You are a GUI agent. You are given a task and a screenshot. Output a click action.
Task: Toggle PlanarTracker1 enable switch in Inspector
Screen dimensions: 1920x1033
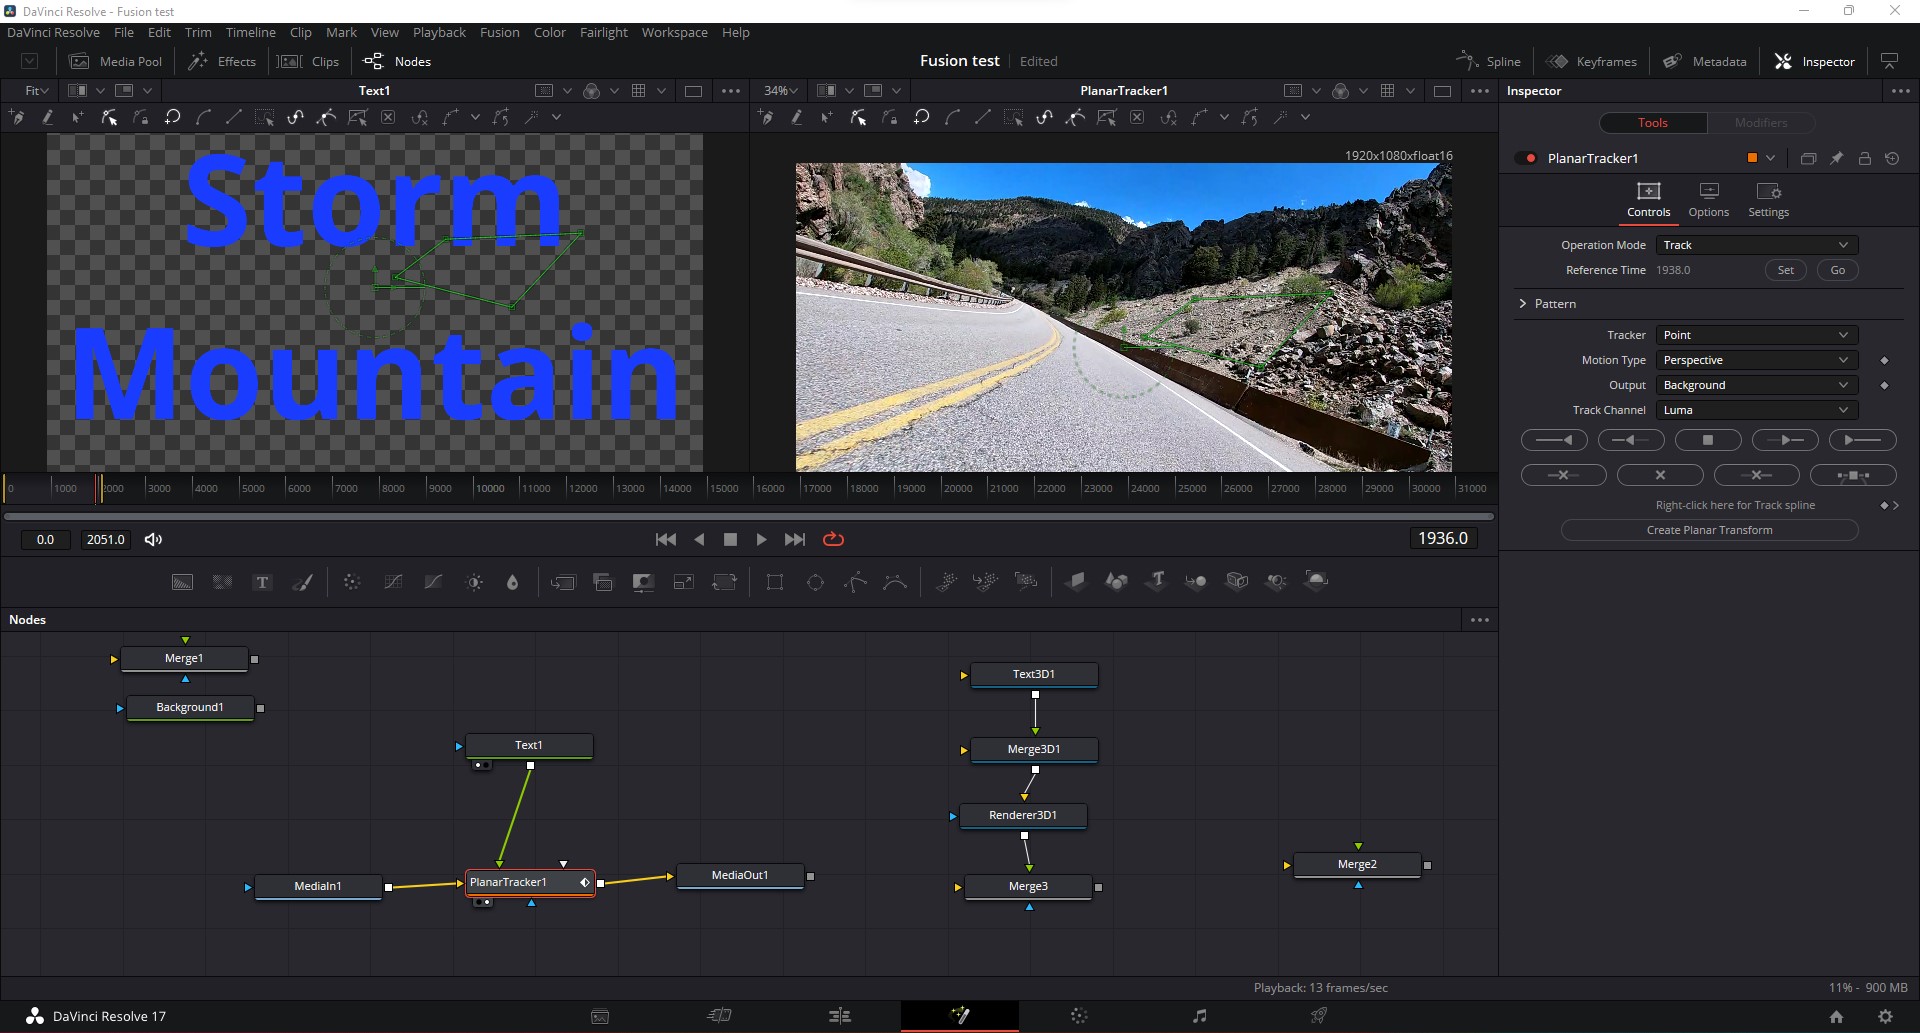pos(1526,158)
